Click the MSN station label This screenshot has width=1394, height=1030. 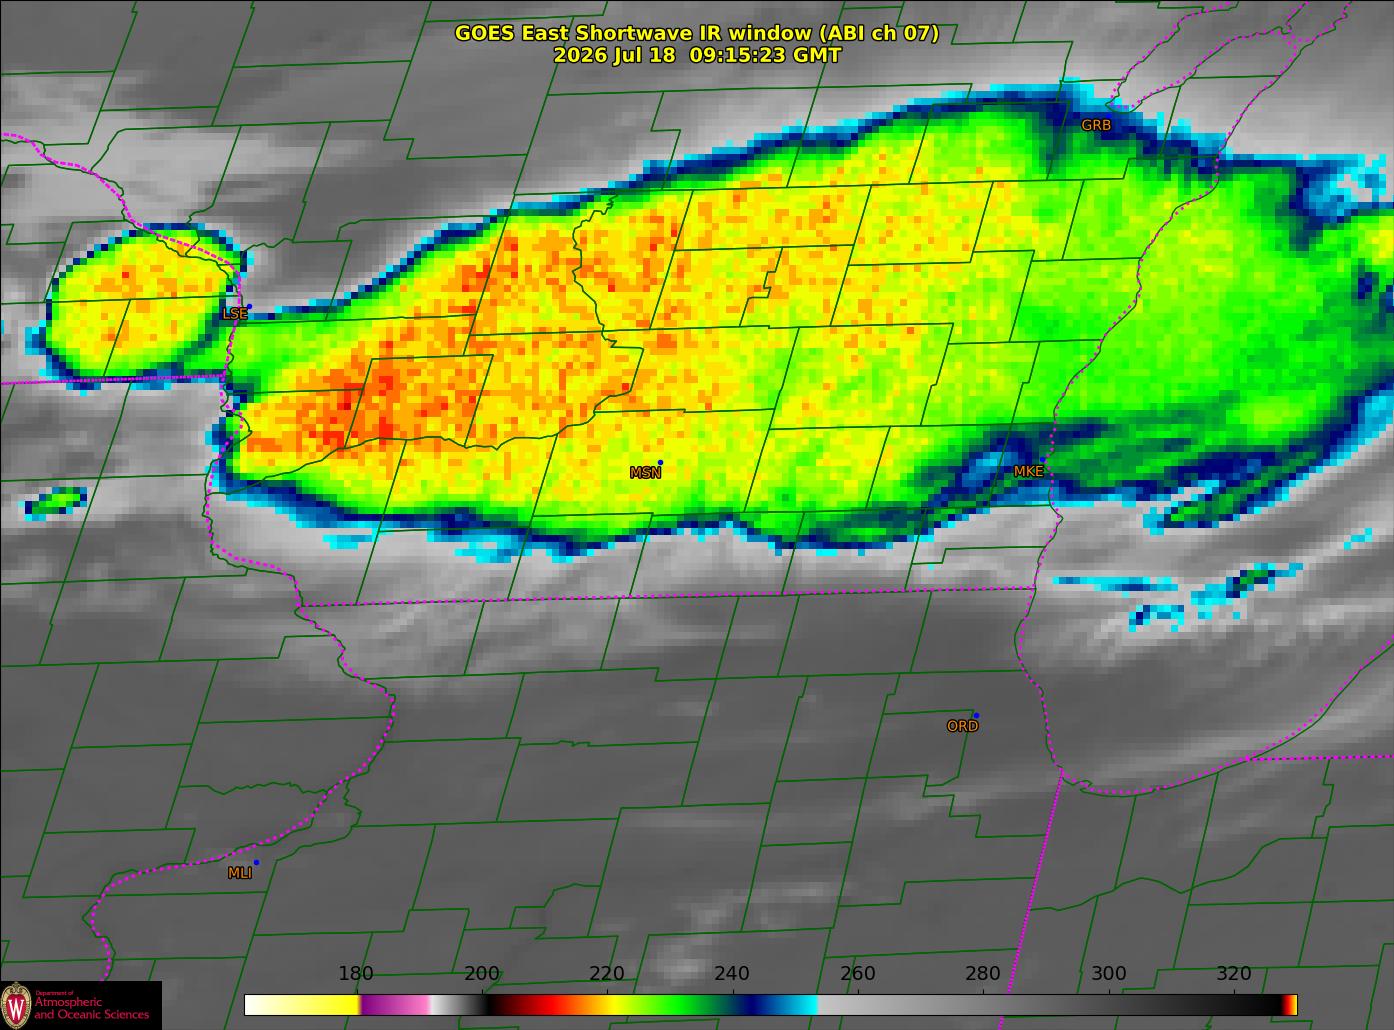tap(645, 473)
